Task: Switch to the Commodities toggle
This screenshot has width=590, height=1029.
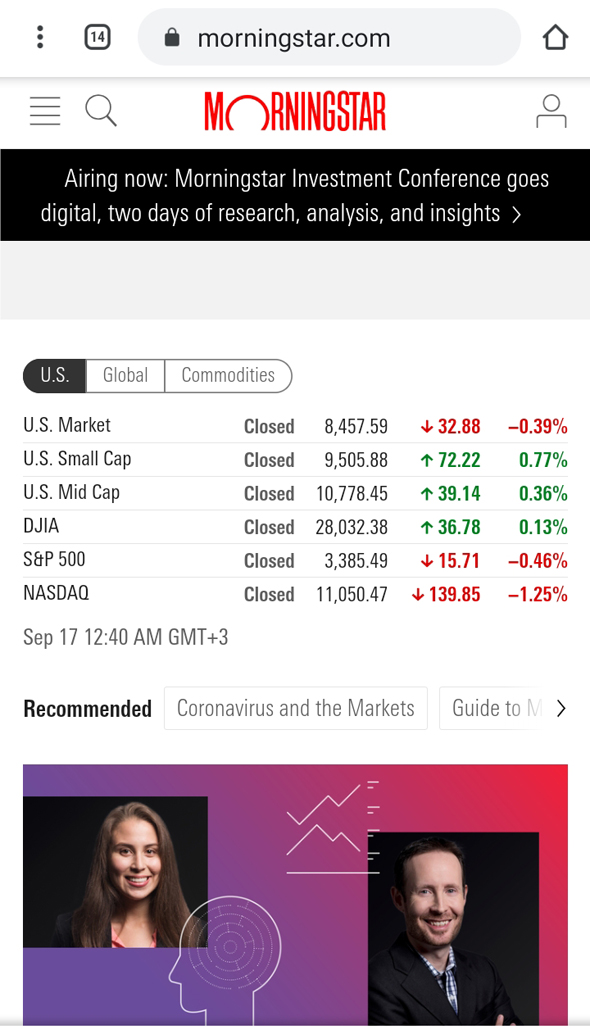Action: pyautogui.click(x=228, y=375)
